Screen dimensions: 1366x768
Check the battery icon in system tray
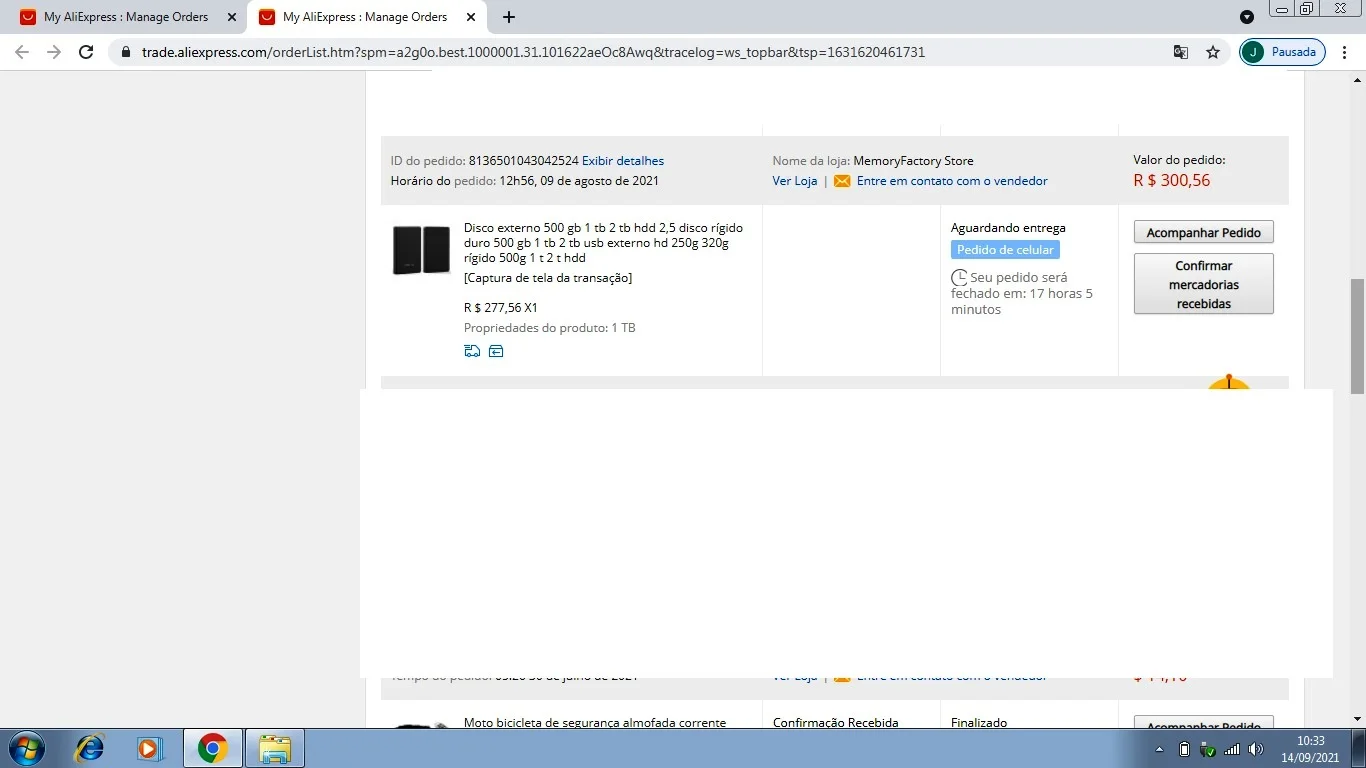point(1184,749)
